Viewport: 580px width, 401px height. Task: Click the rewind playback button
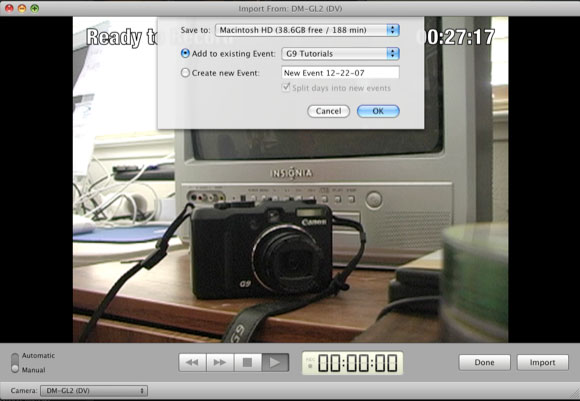(x=192, y=363)
